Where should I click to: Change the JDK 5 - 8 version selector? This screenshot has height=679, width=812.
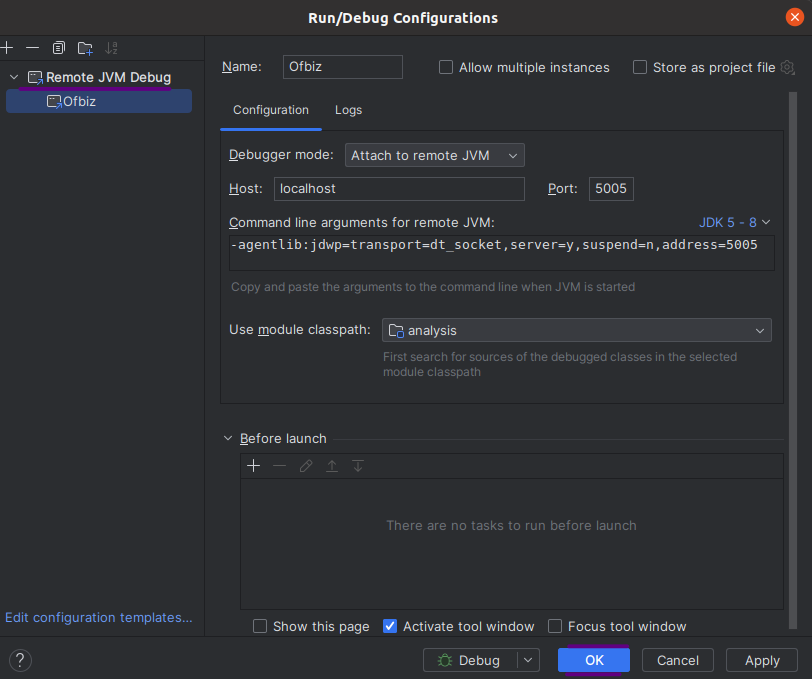coord(734,222)
